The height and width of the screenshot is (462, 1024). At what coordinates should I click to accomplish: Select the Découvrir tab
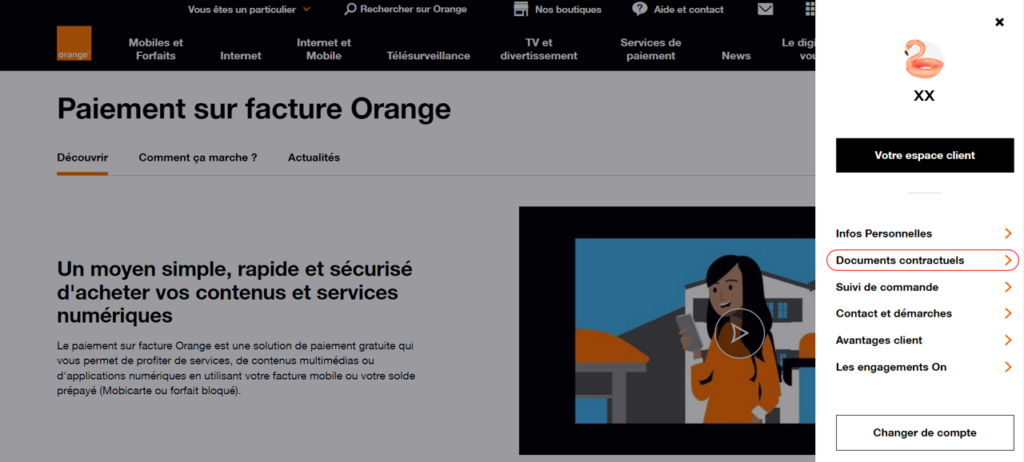pos(82,157)
